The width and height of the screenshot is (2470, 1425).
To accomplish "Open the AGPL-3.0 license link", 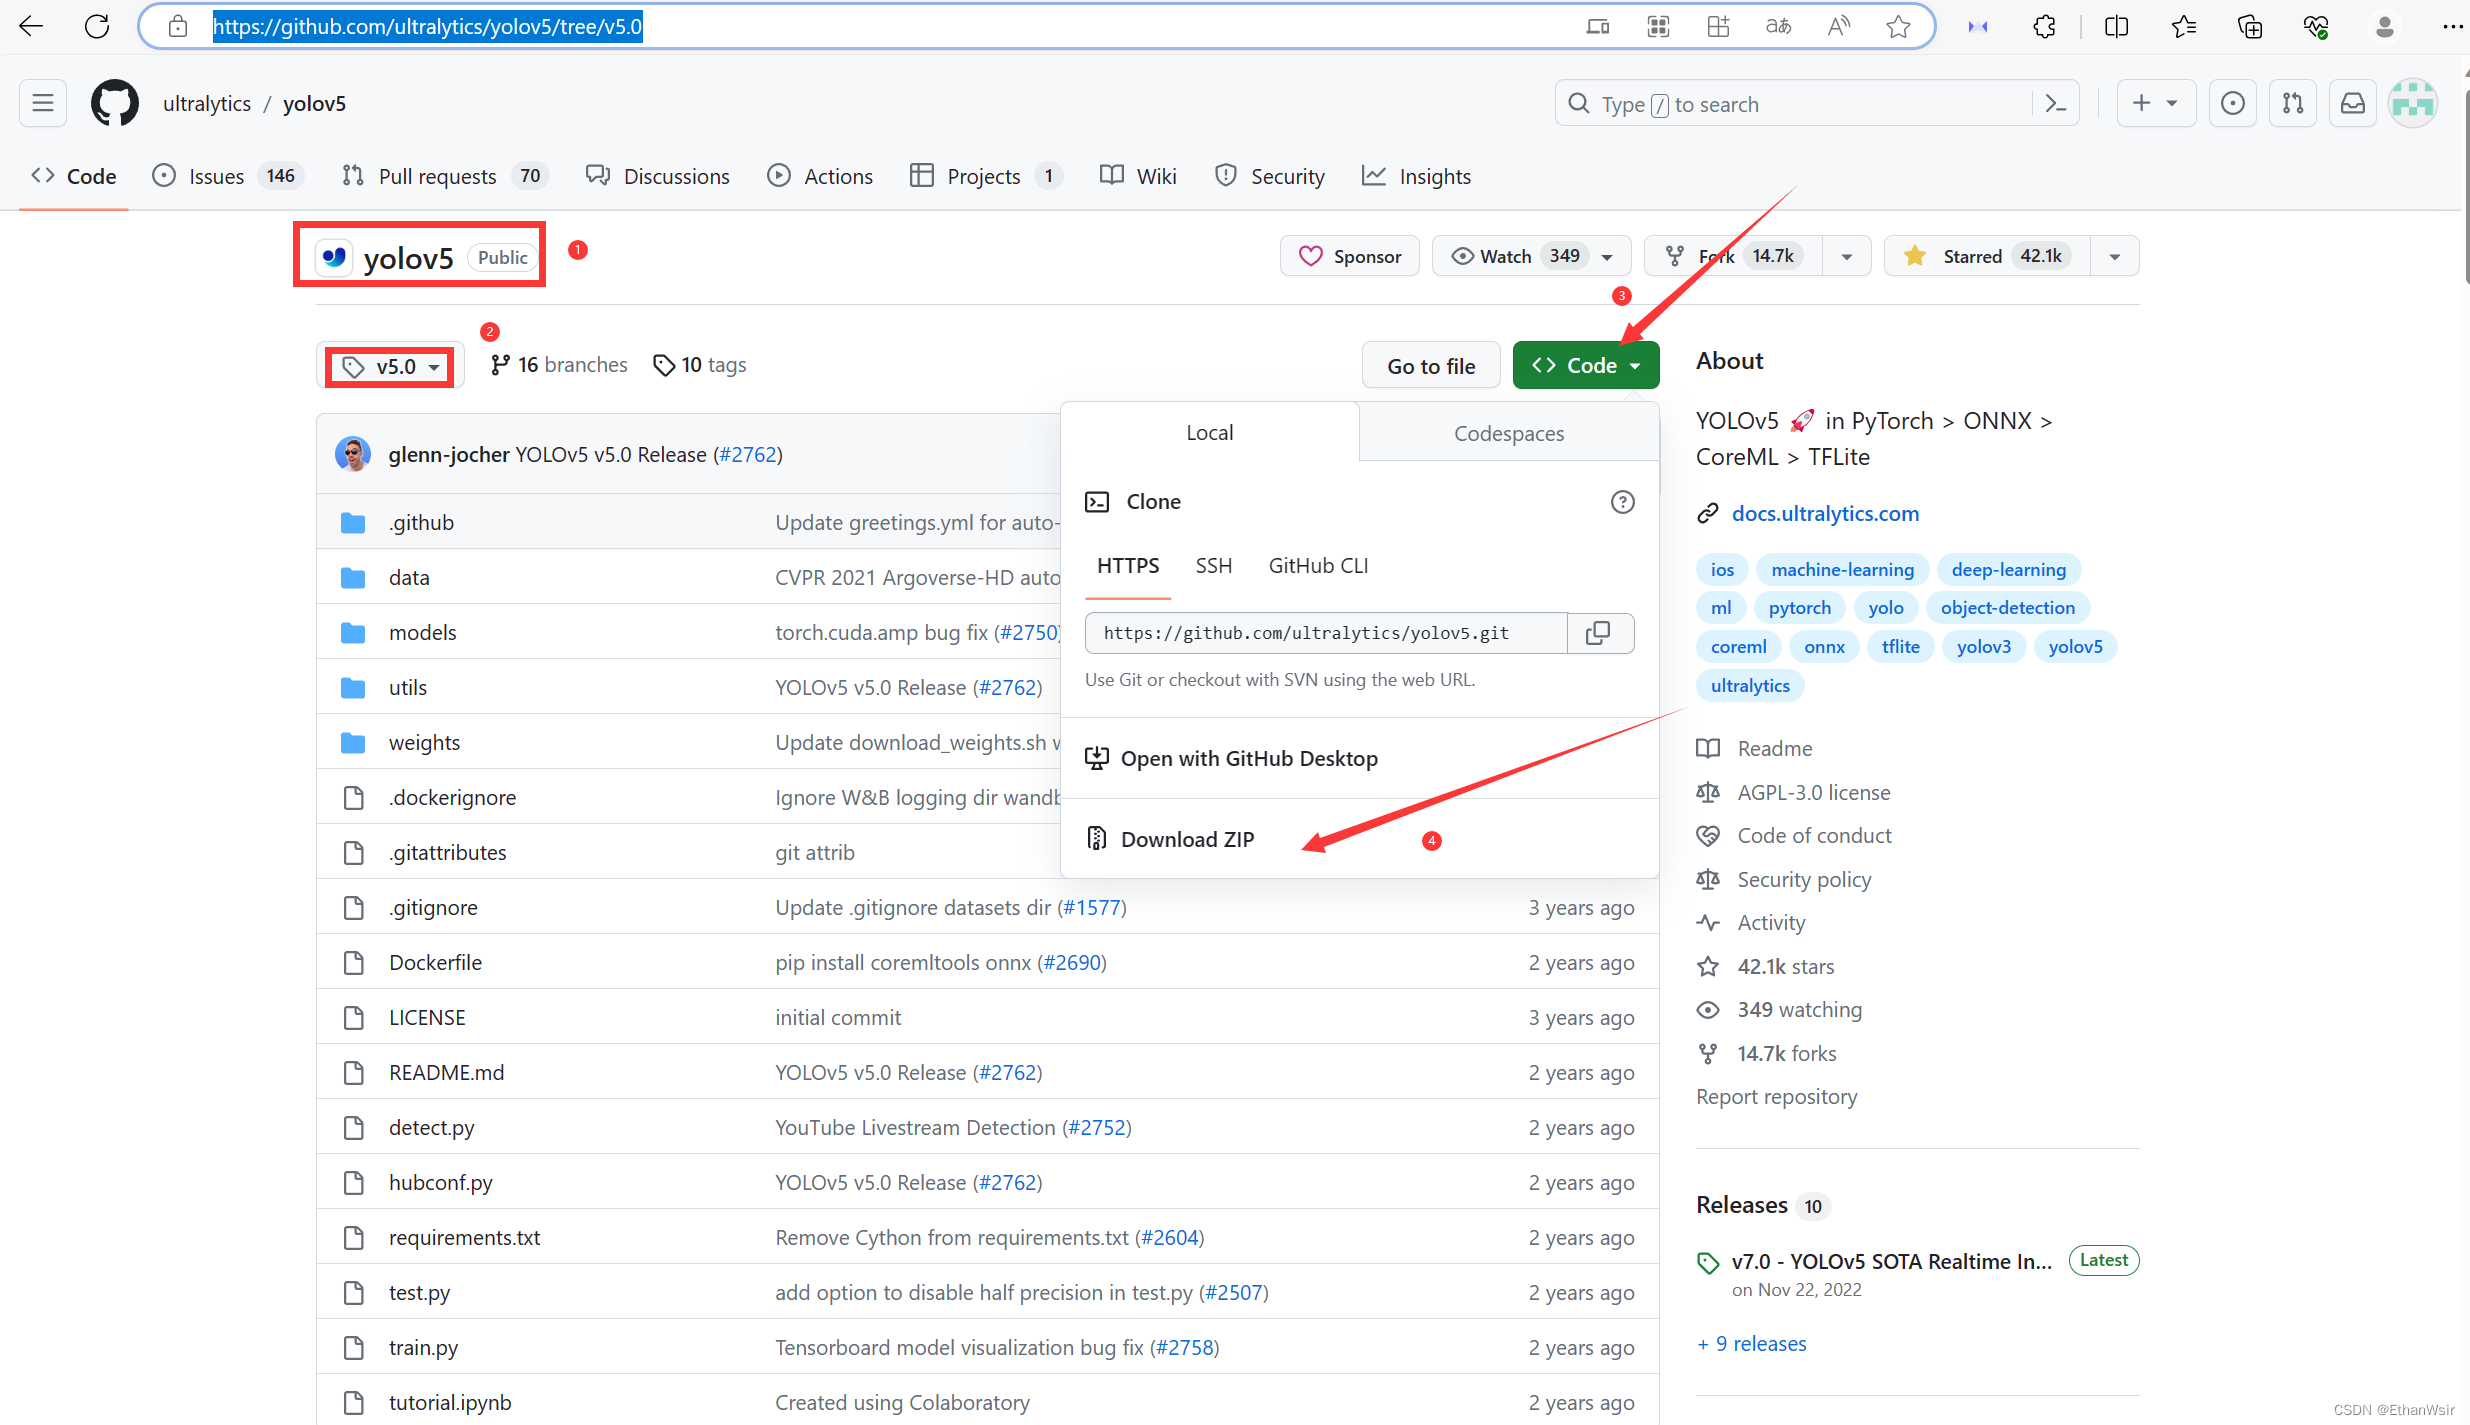I will pyautogui.click(x=1813, y=792).
